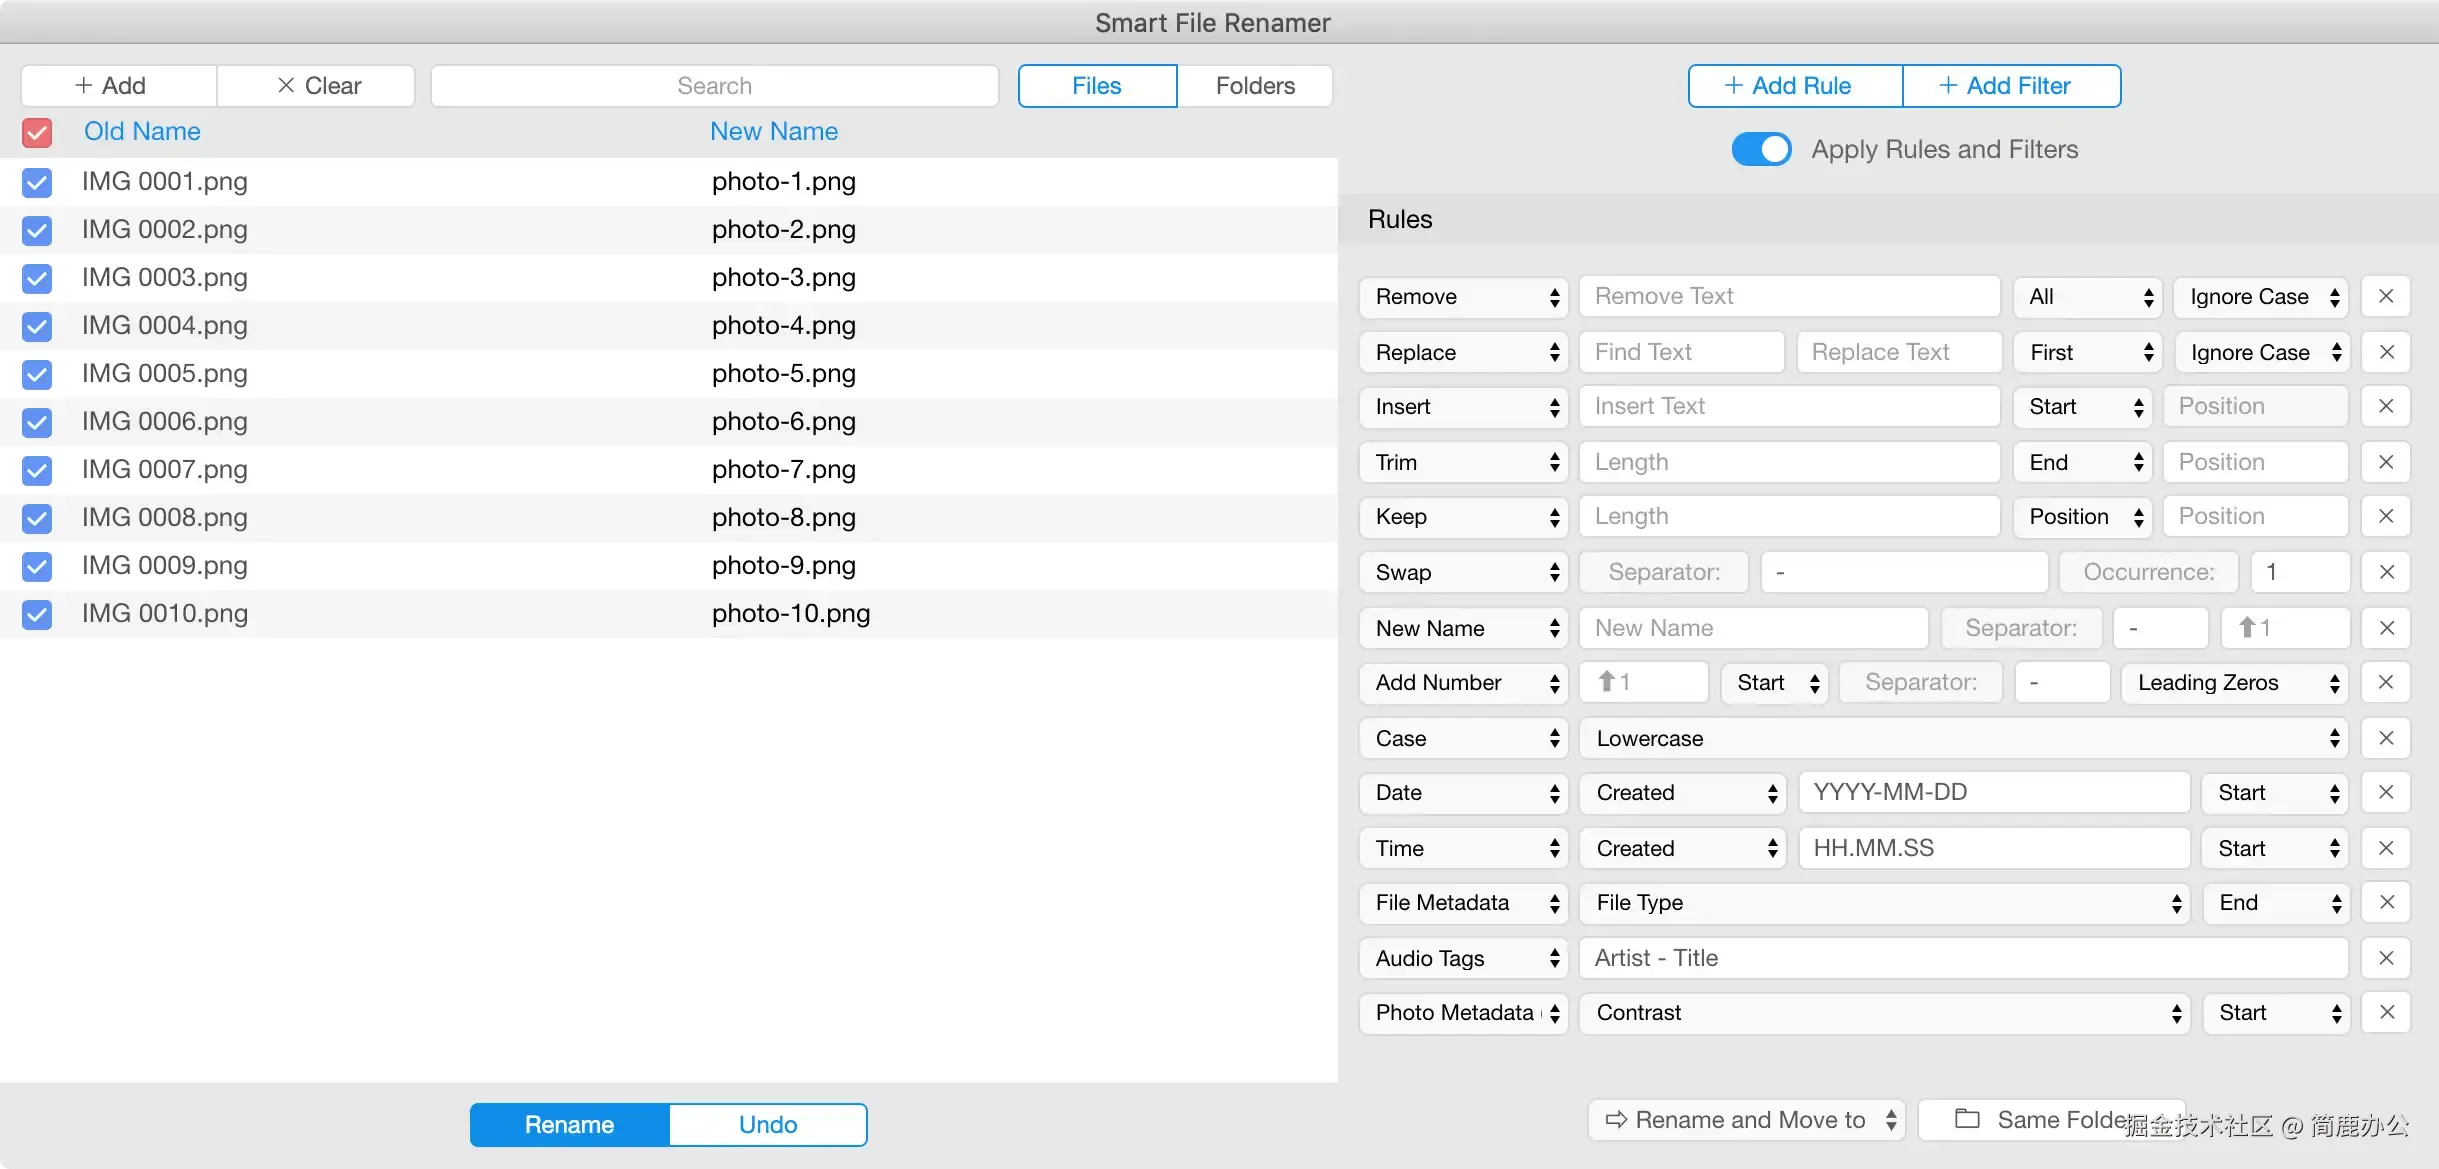Viewport: 2439px width, 1169px height.
Task: Open the Leading Zeros dropdown
Action: [x=2235, y=683]
